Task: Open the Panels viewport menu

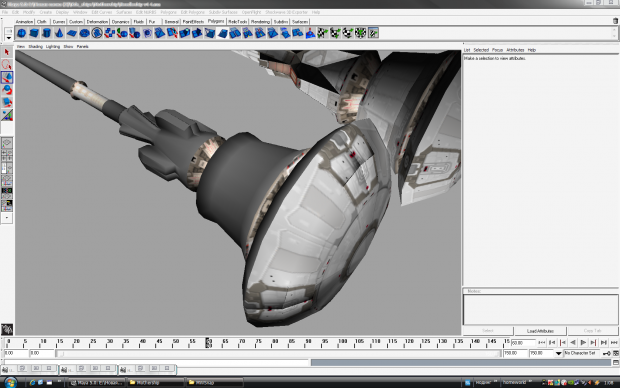Action: [82, 47]
